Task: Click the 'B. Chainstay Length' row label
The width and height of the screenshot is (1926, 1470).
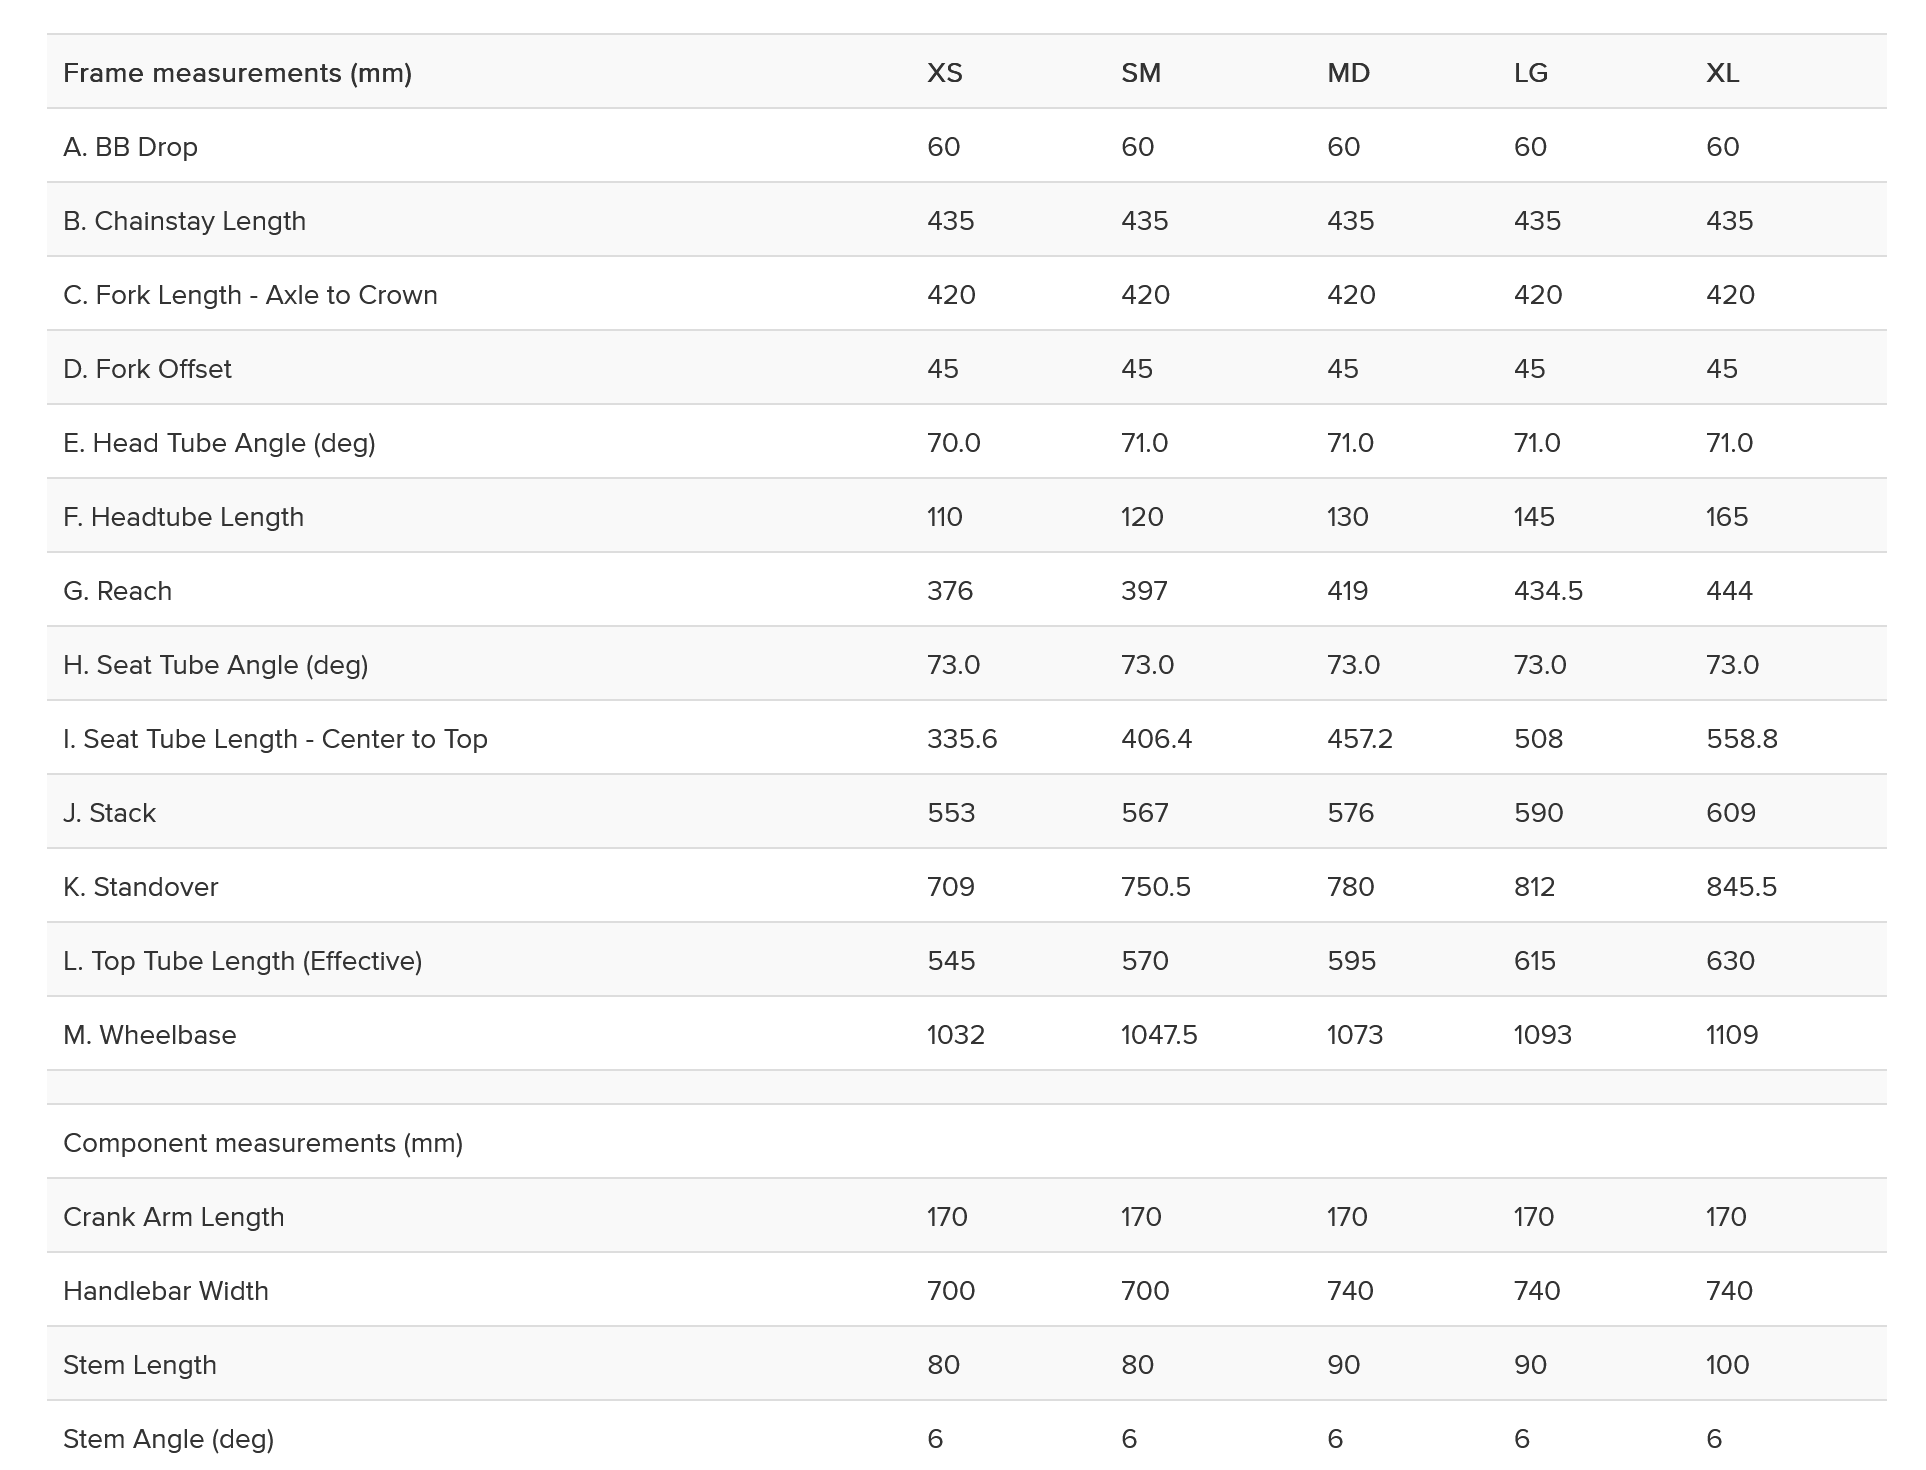Action: click(184, 221)
